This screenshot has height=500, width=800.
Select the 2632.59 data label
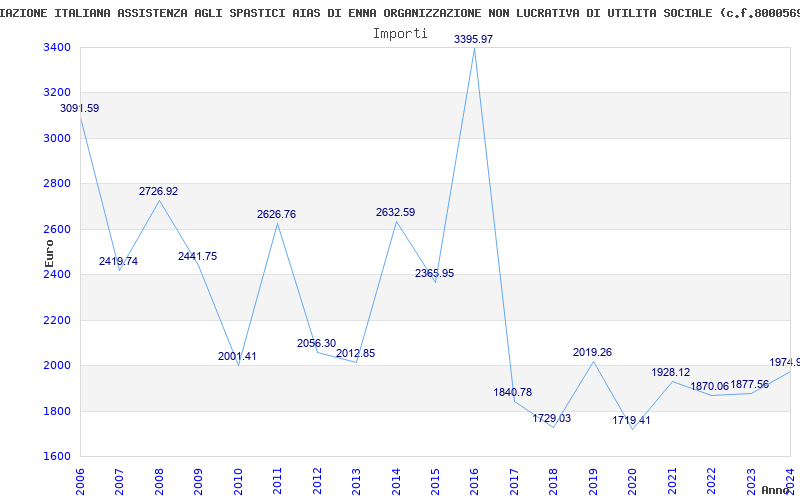click(395, 212)
